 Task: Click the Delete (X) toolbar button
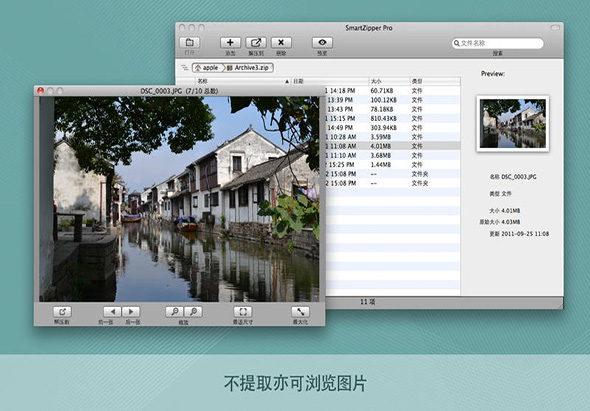pos(281,43)
